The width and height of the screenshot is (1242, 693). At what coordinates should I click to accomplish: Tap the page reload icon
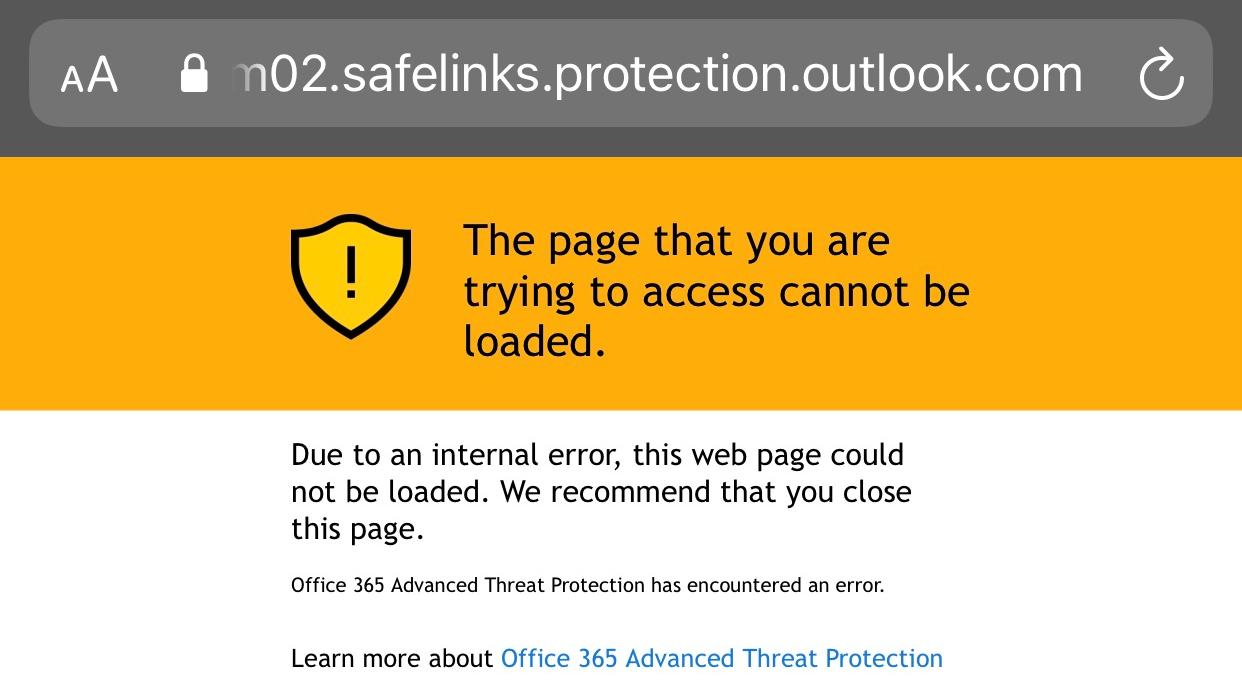[1161, 73]
